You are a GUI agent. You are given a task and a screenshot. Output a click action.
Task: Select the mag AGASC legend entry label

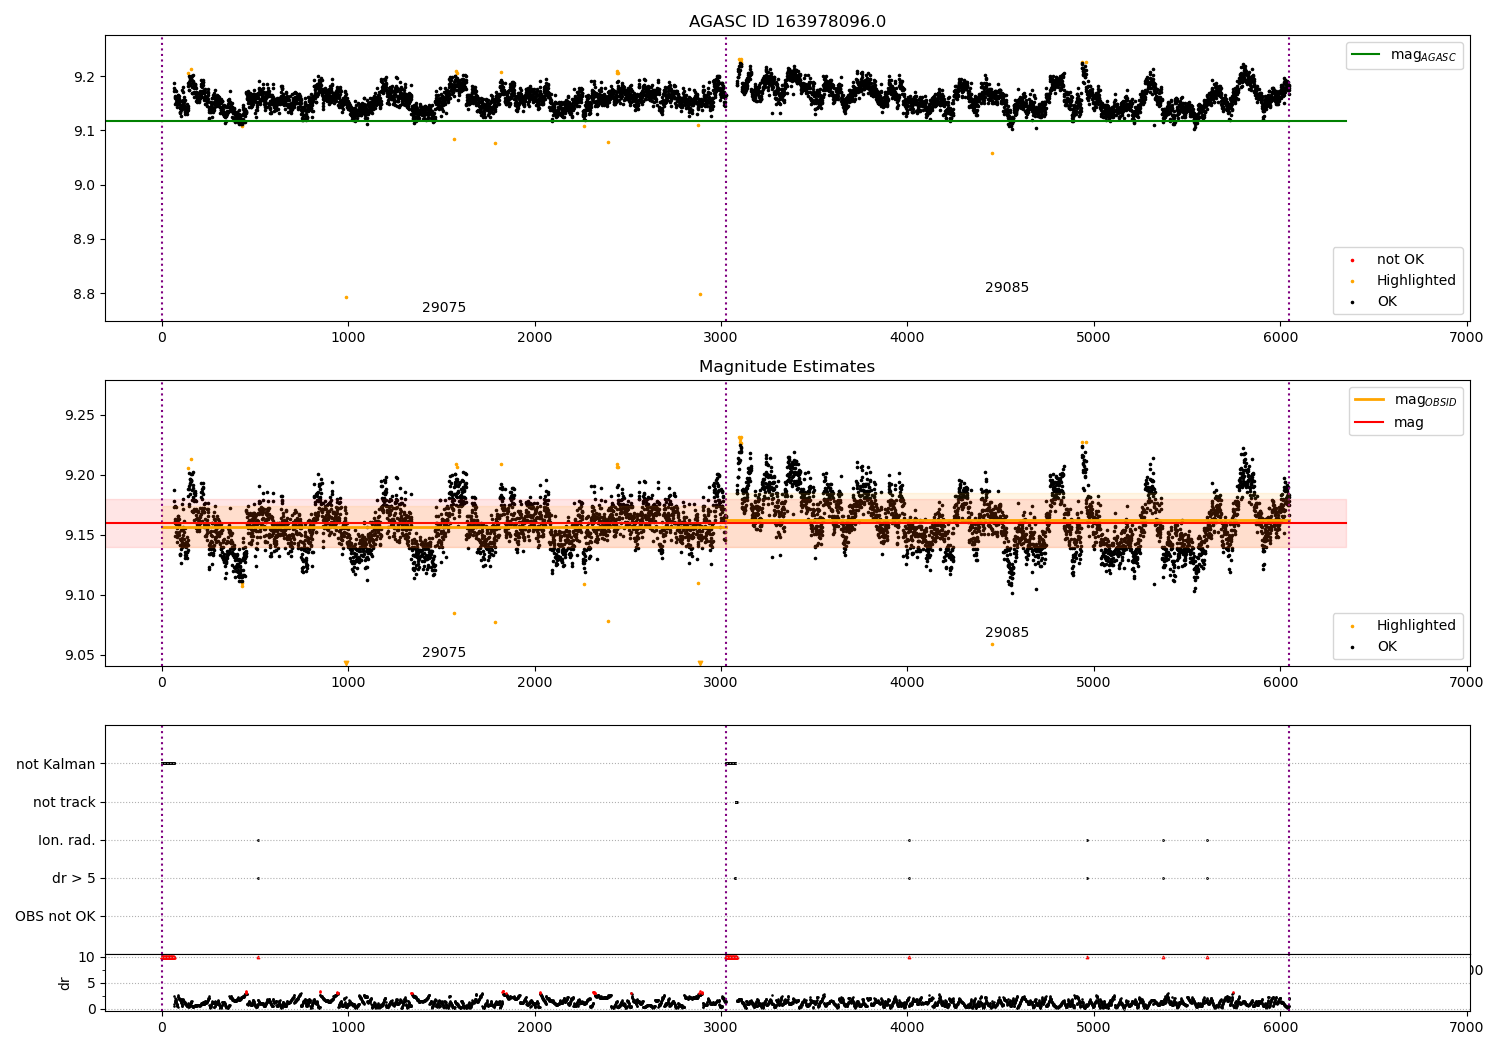[1423, 55]
